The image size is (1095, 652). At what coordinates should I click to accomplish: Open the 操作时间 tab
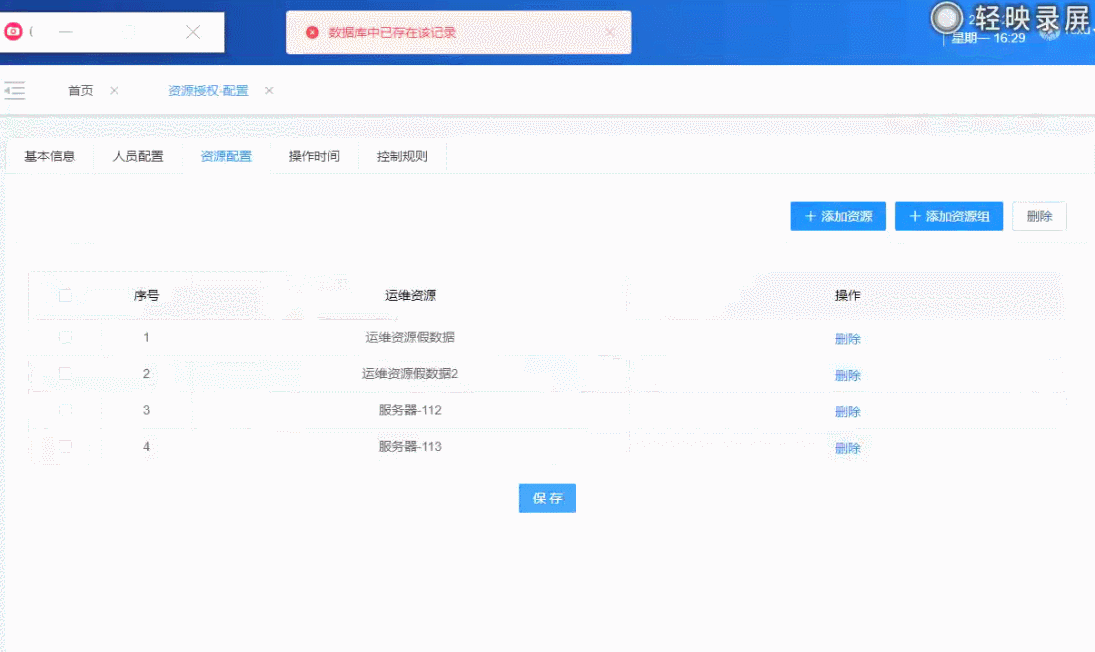point(314,156)
